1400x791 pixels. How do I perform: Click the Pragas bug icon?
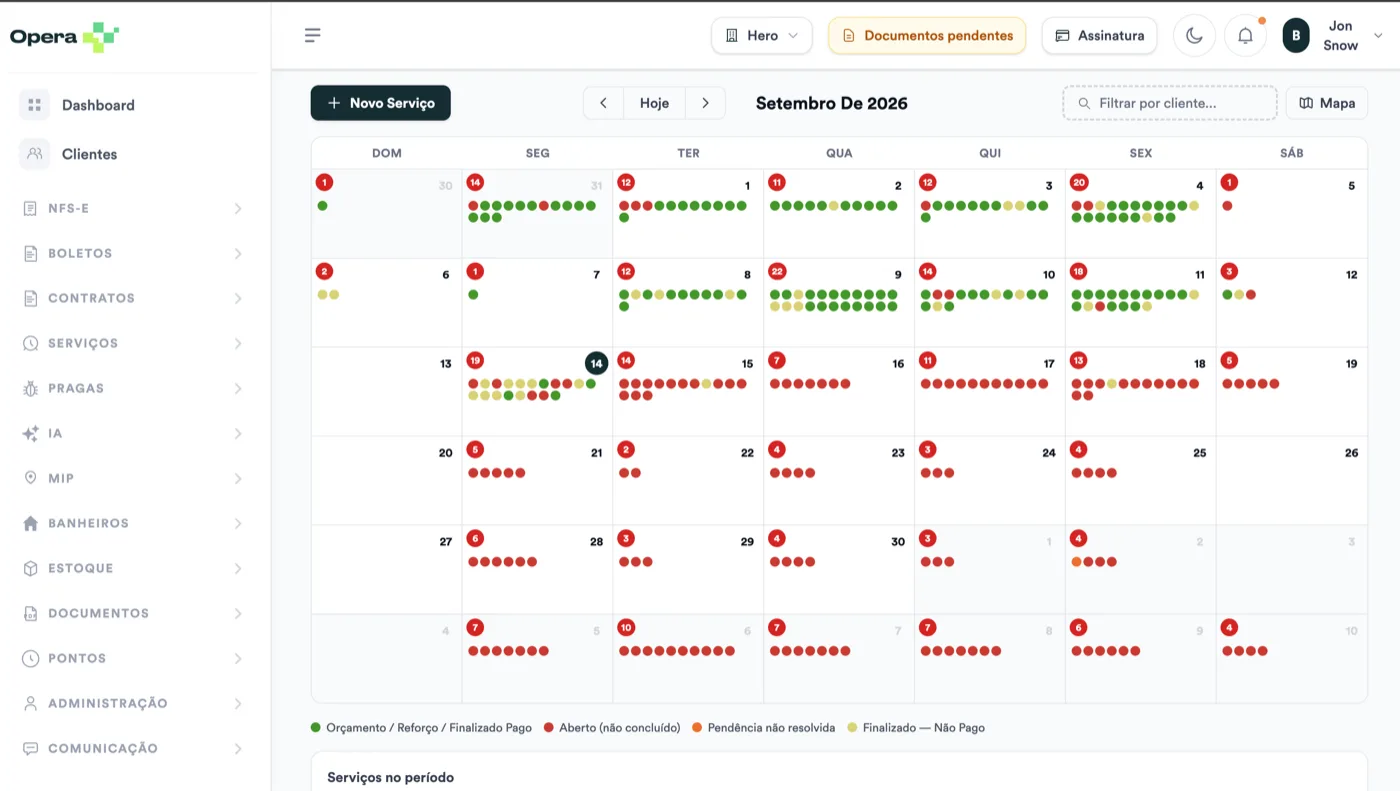[30, 389]
